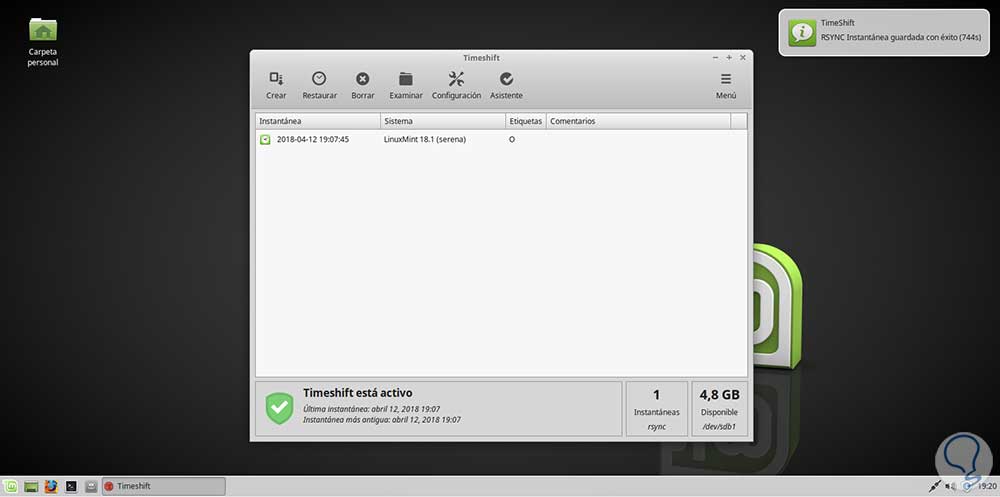
Task: Create a new snapshot with Crear
Action: (x=276, y=85)
